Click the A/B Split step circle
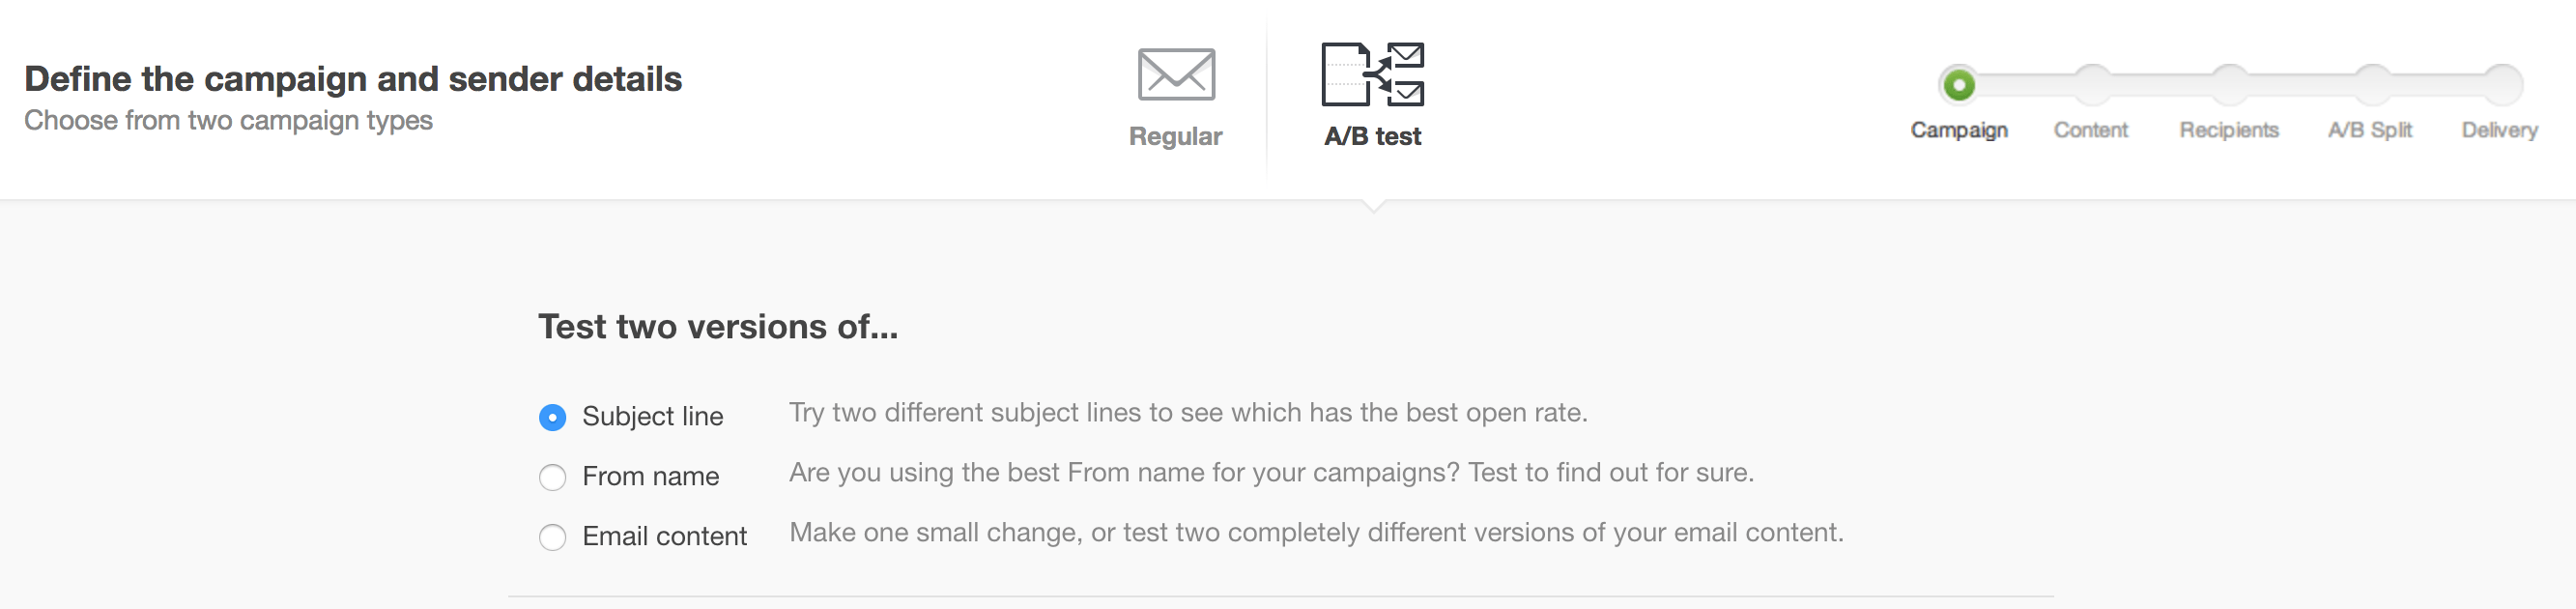 pos(2371,85)
